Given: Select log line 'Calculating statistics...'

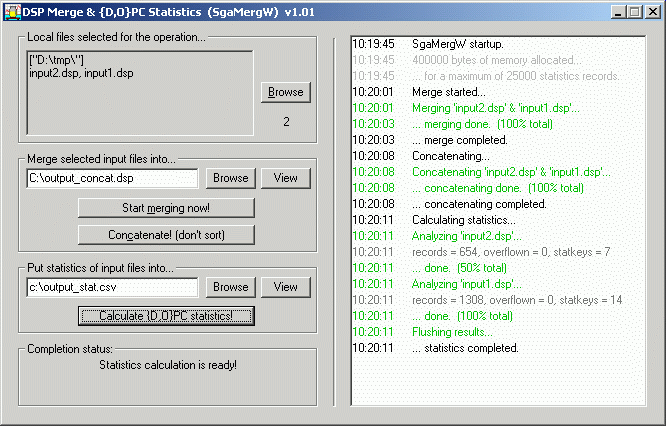Looking at the screenshot, I should pos(464,220).
